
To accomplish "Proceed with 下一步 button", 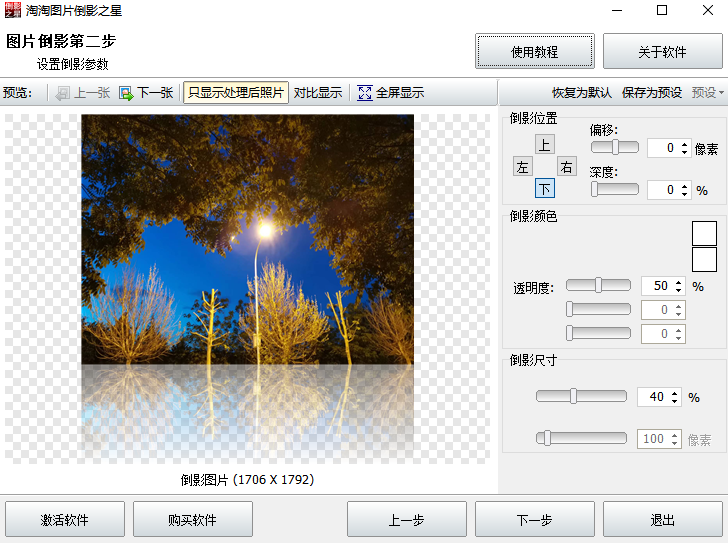I will pyautogui.click(x=534, y=519).
